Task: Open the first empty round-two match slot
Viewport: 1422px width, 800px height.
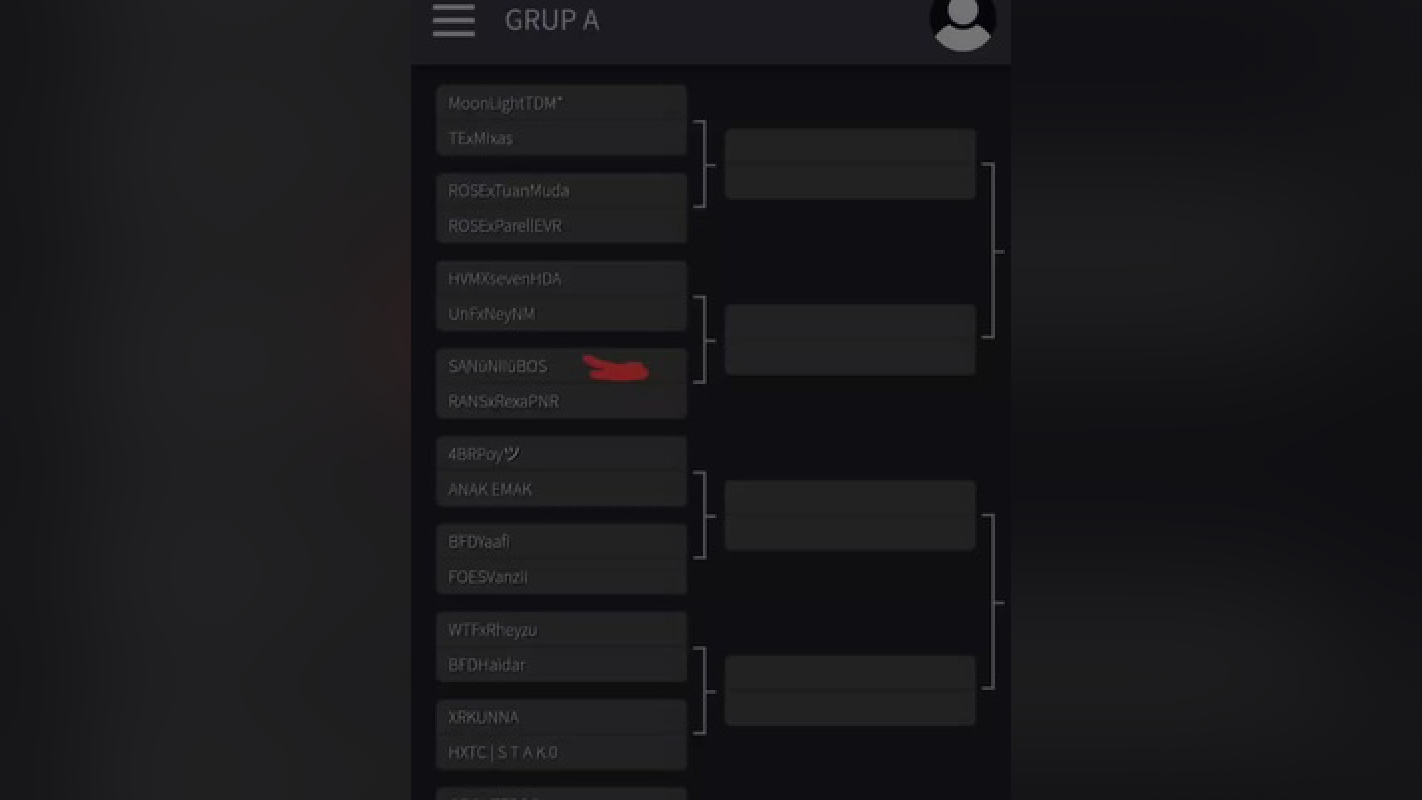Action: (x=850, y=164)
